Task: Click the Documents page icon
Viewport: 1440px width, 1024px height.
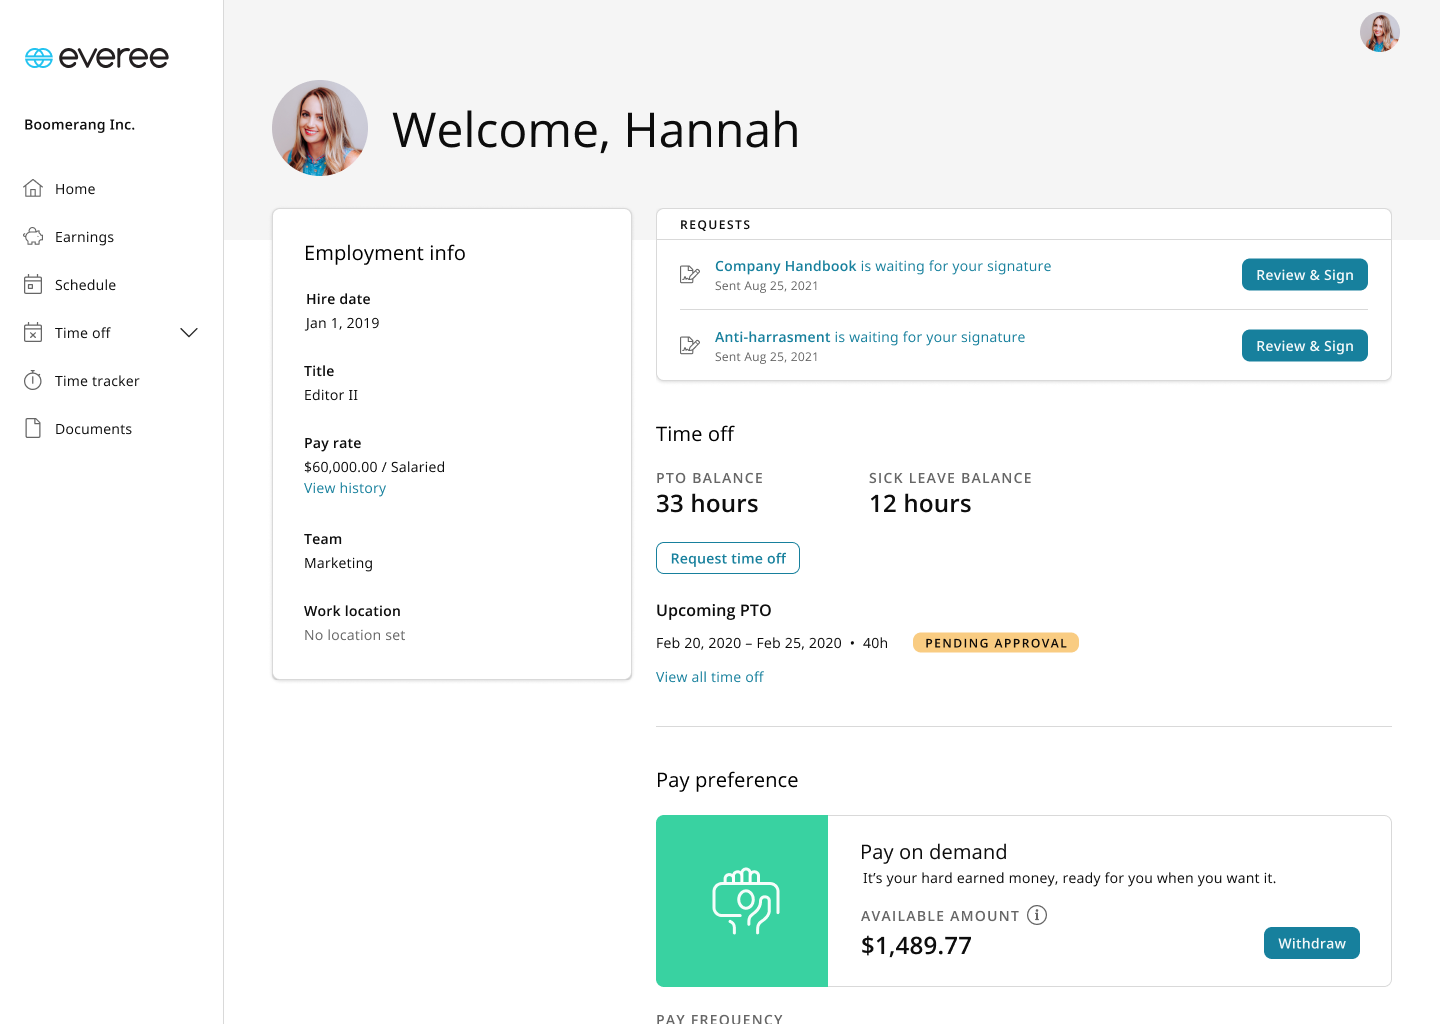Action: click(x=33, y=428)
